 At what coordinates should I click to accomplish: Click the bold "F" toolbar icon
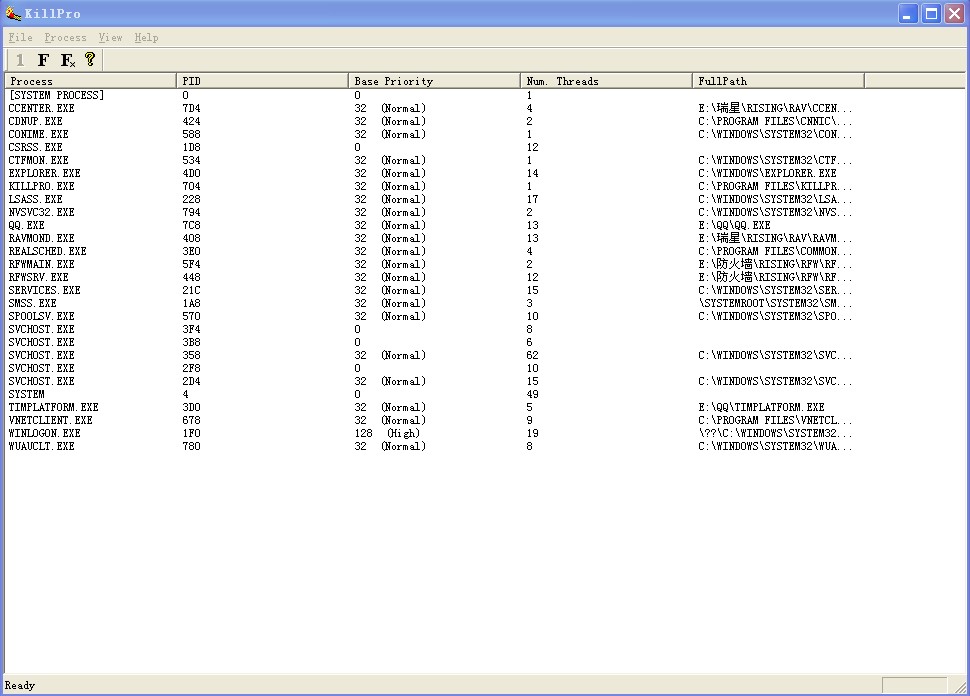click(43, 60)
